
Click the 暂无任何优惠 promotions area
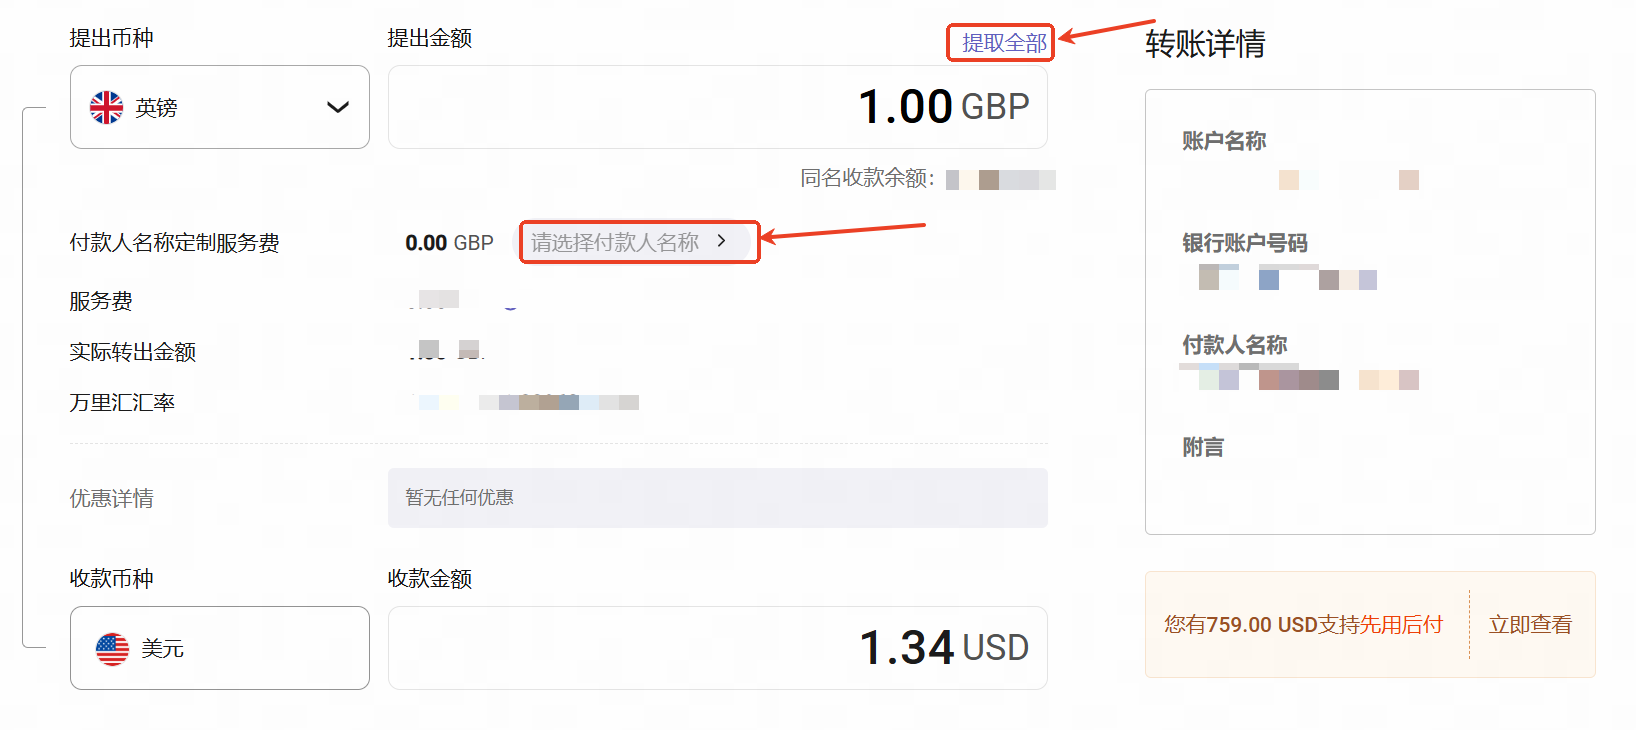(717, 497)
